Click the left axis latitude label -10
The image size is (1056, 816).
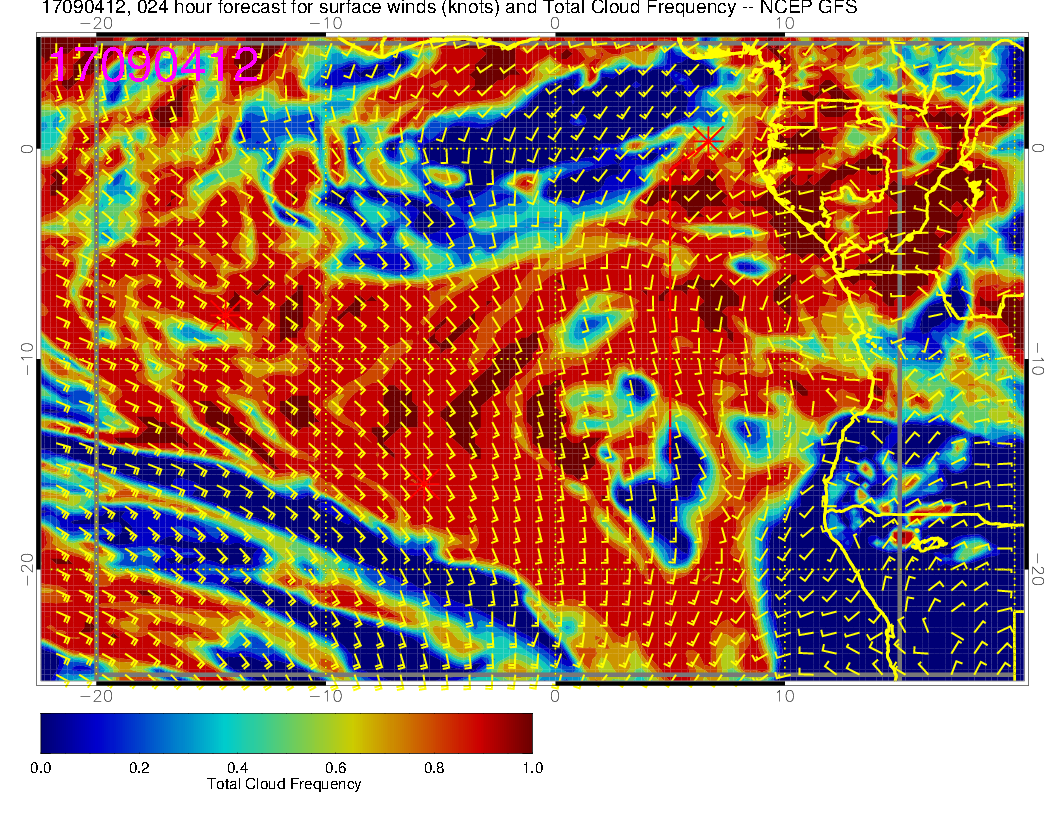tap(27, 359)
